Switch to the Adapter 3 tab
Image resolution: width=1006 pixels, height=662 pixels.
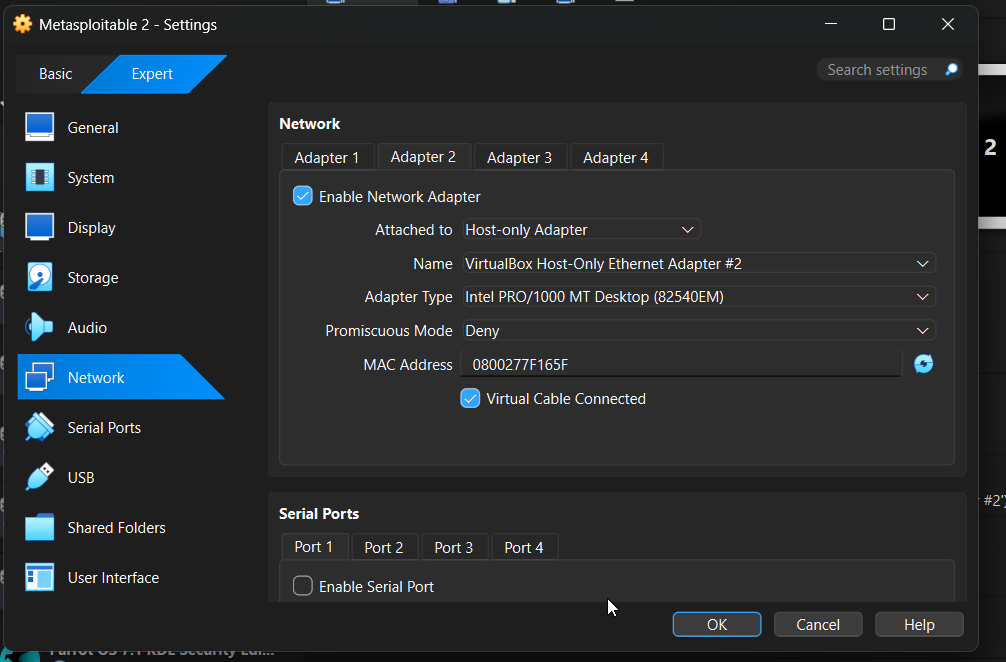[519, 158]
